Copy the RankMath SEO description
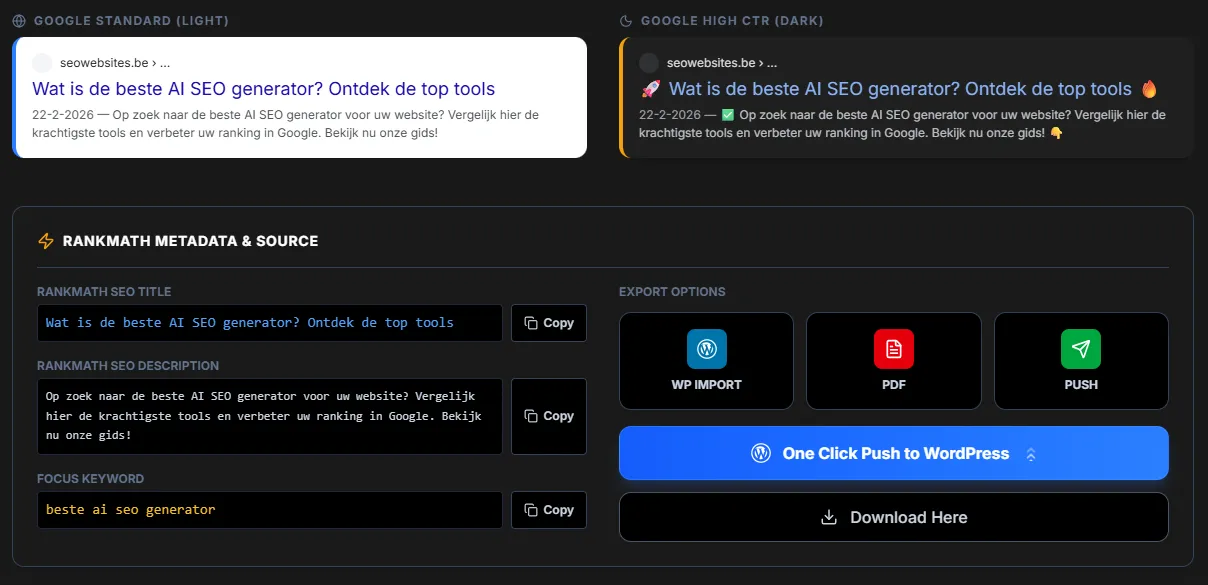 tap(549, 416)
